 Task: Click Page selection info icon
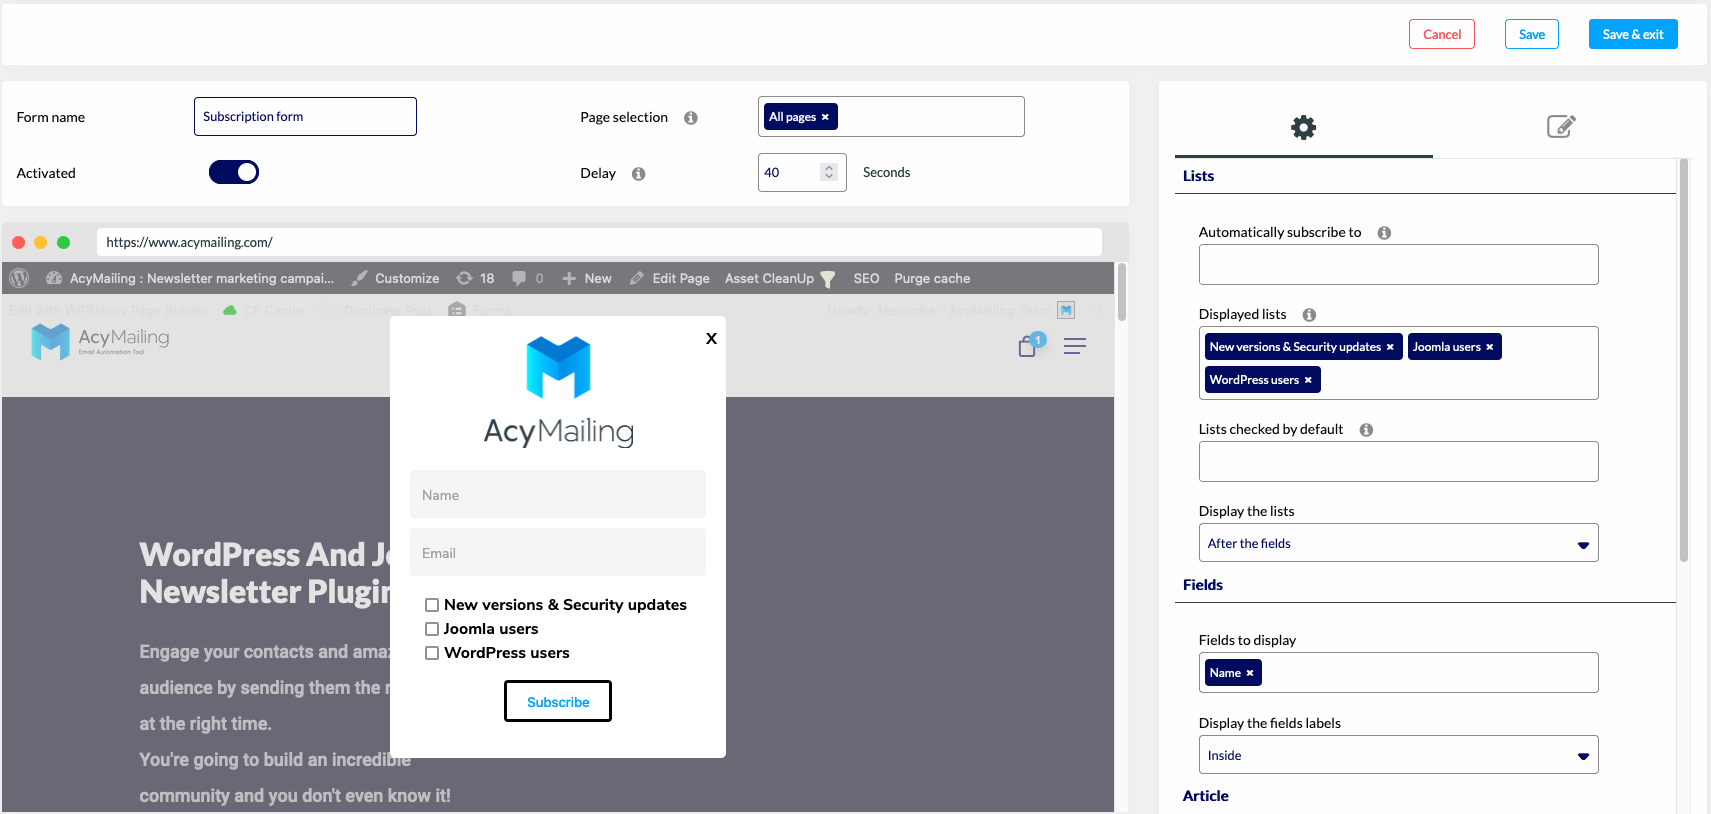[690, 118]
